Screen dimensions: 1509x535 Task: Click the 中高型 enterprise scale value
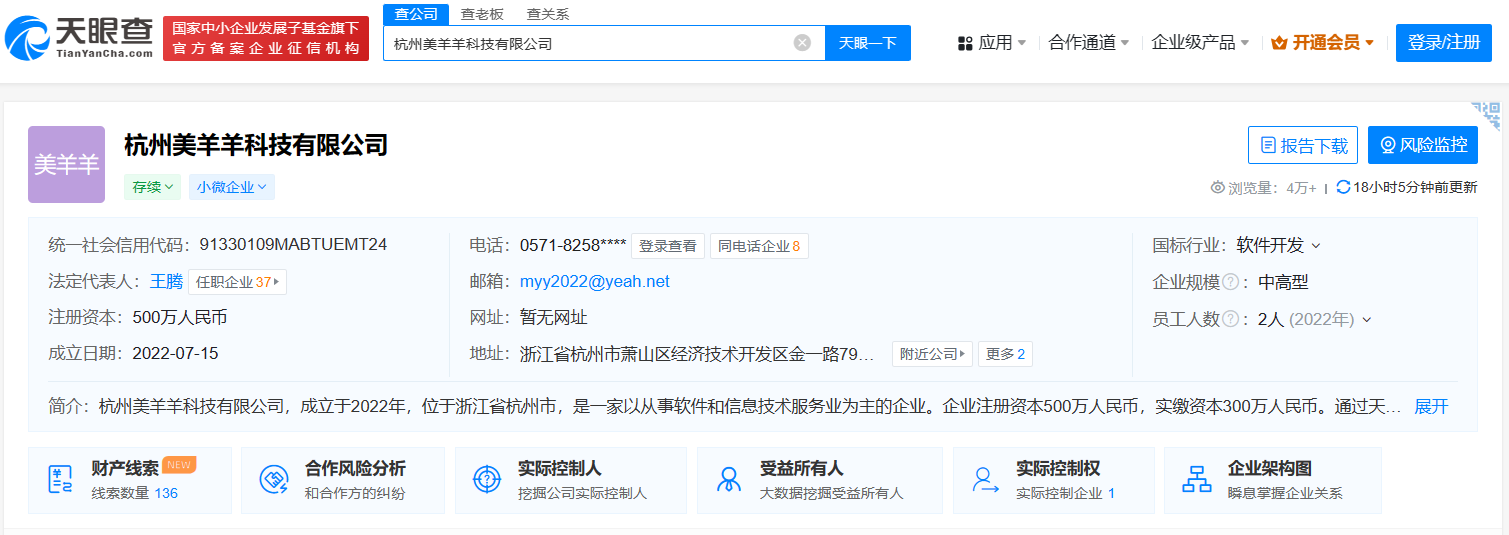(1283, 283)
